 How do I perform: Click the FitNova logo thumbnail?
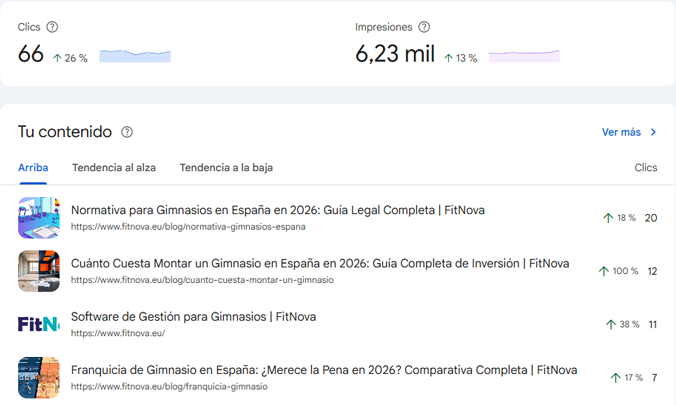pyautogui.click(x=39, y=324)
